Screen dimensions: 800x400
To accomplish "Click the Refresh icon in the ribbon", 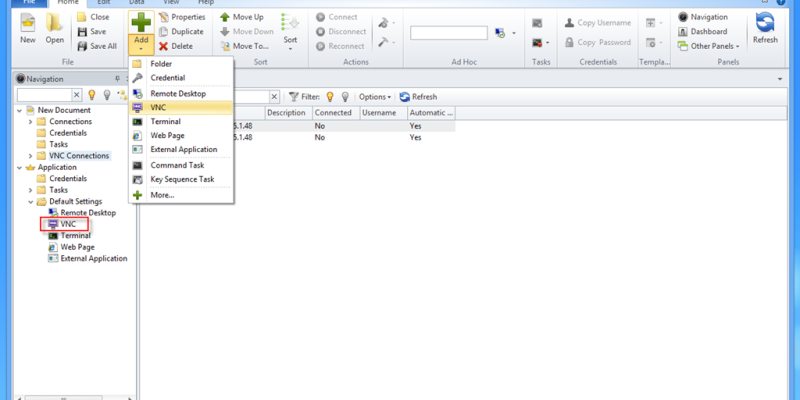I will [765, 23].
